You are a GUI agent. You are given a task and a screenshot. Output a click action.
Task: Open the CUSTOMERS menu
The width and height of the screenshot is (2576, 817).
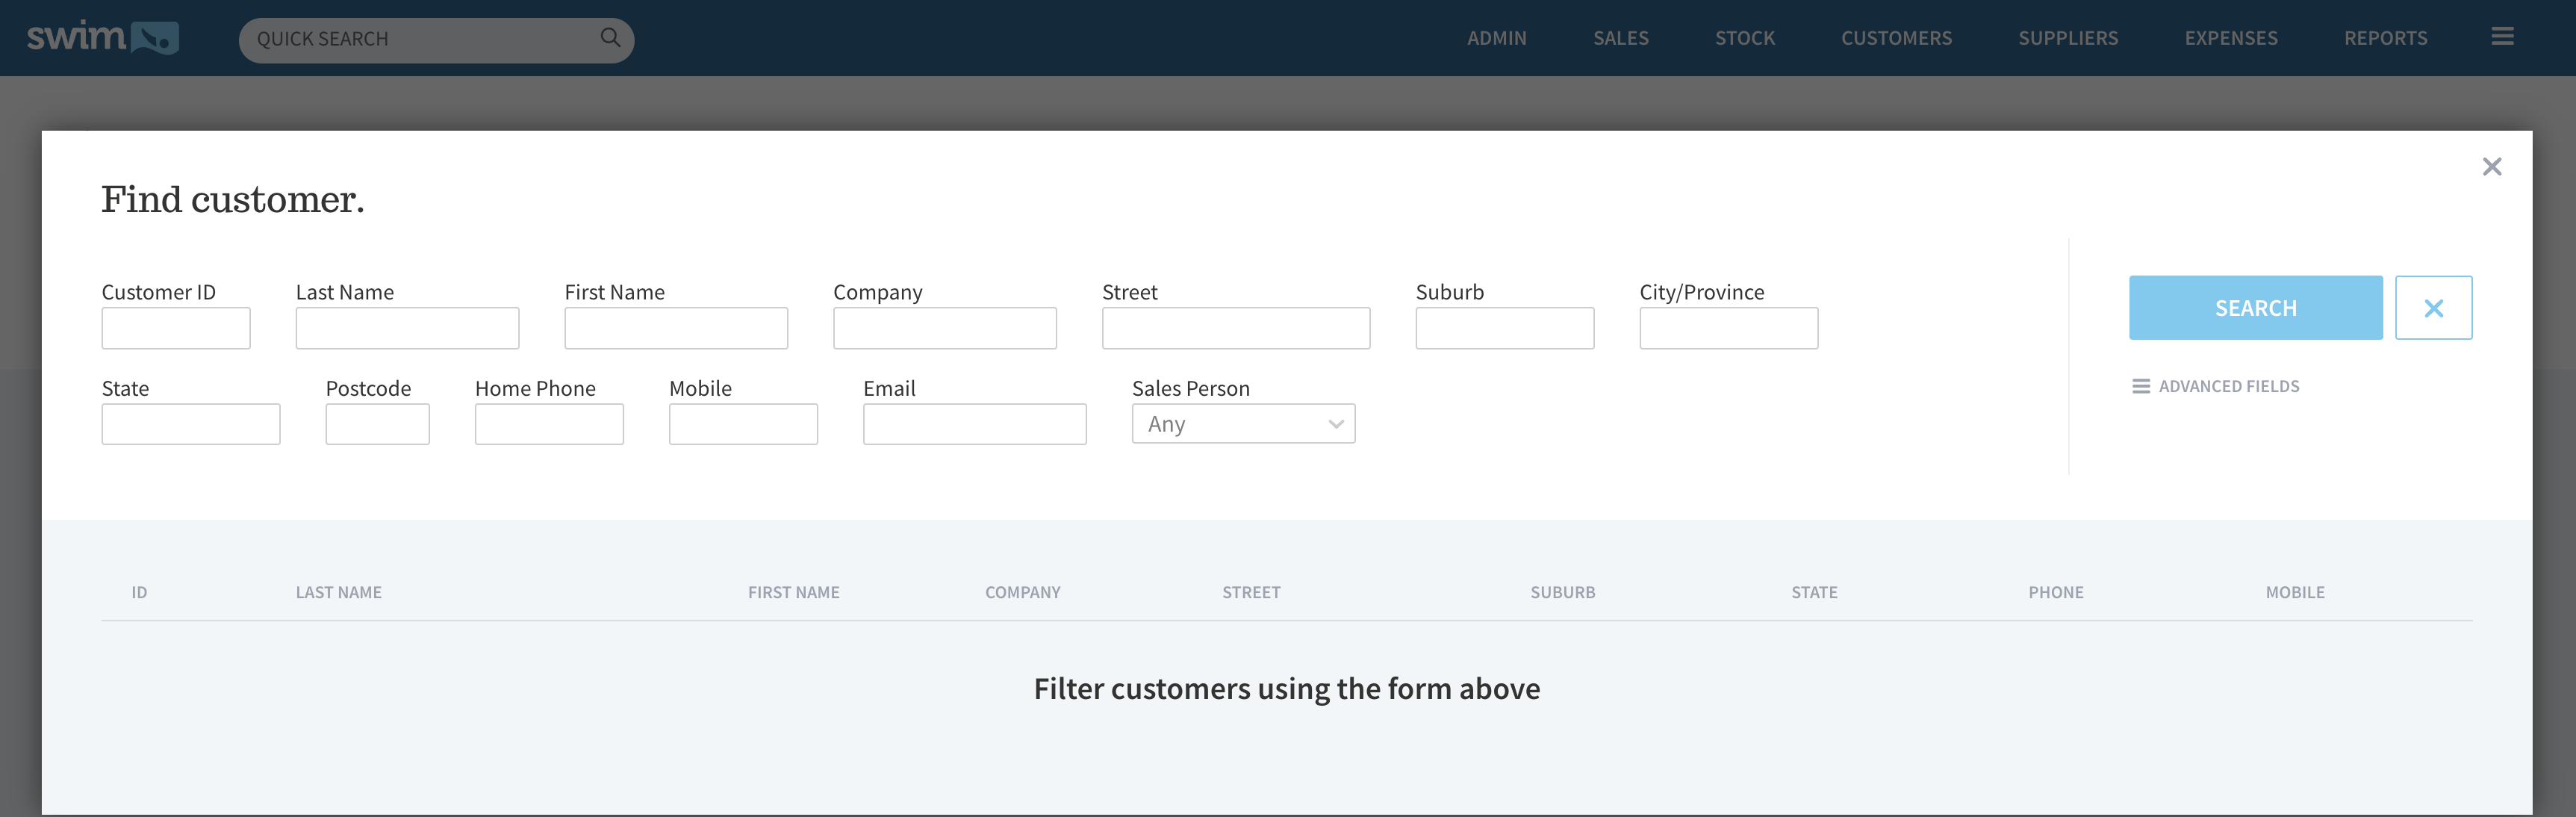tap(1896, 38)
